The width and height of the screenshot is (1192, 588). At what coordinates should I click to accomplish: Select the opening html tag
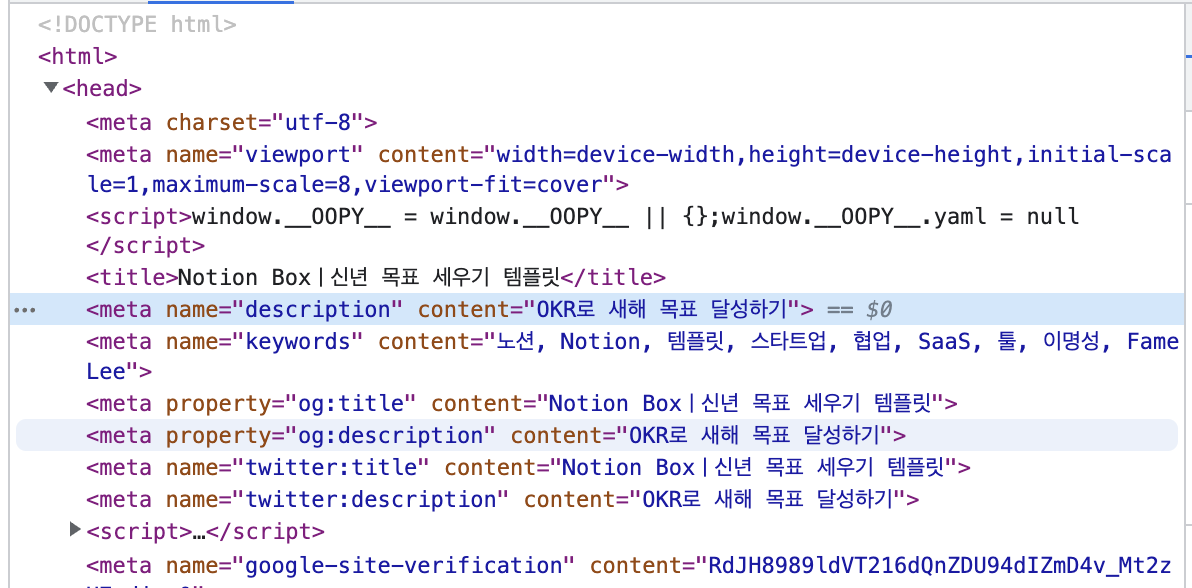point(78,56)
